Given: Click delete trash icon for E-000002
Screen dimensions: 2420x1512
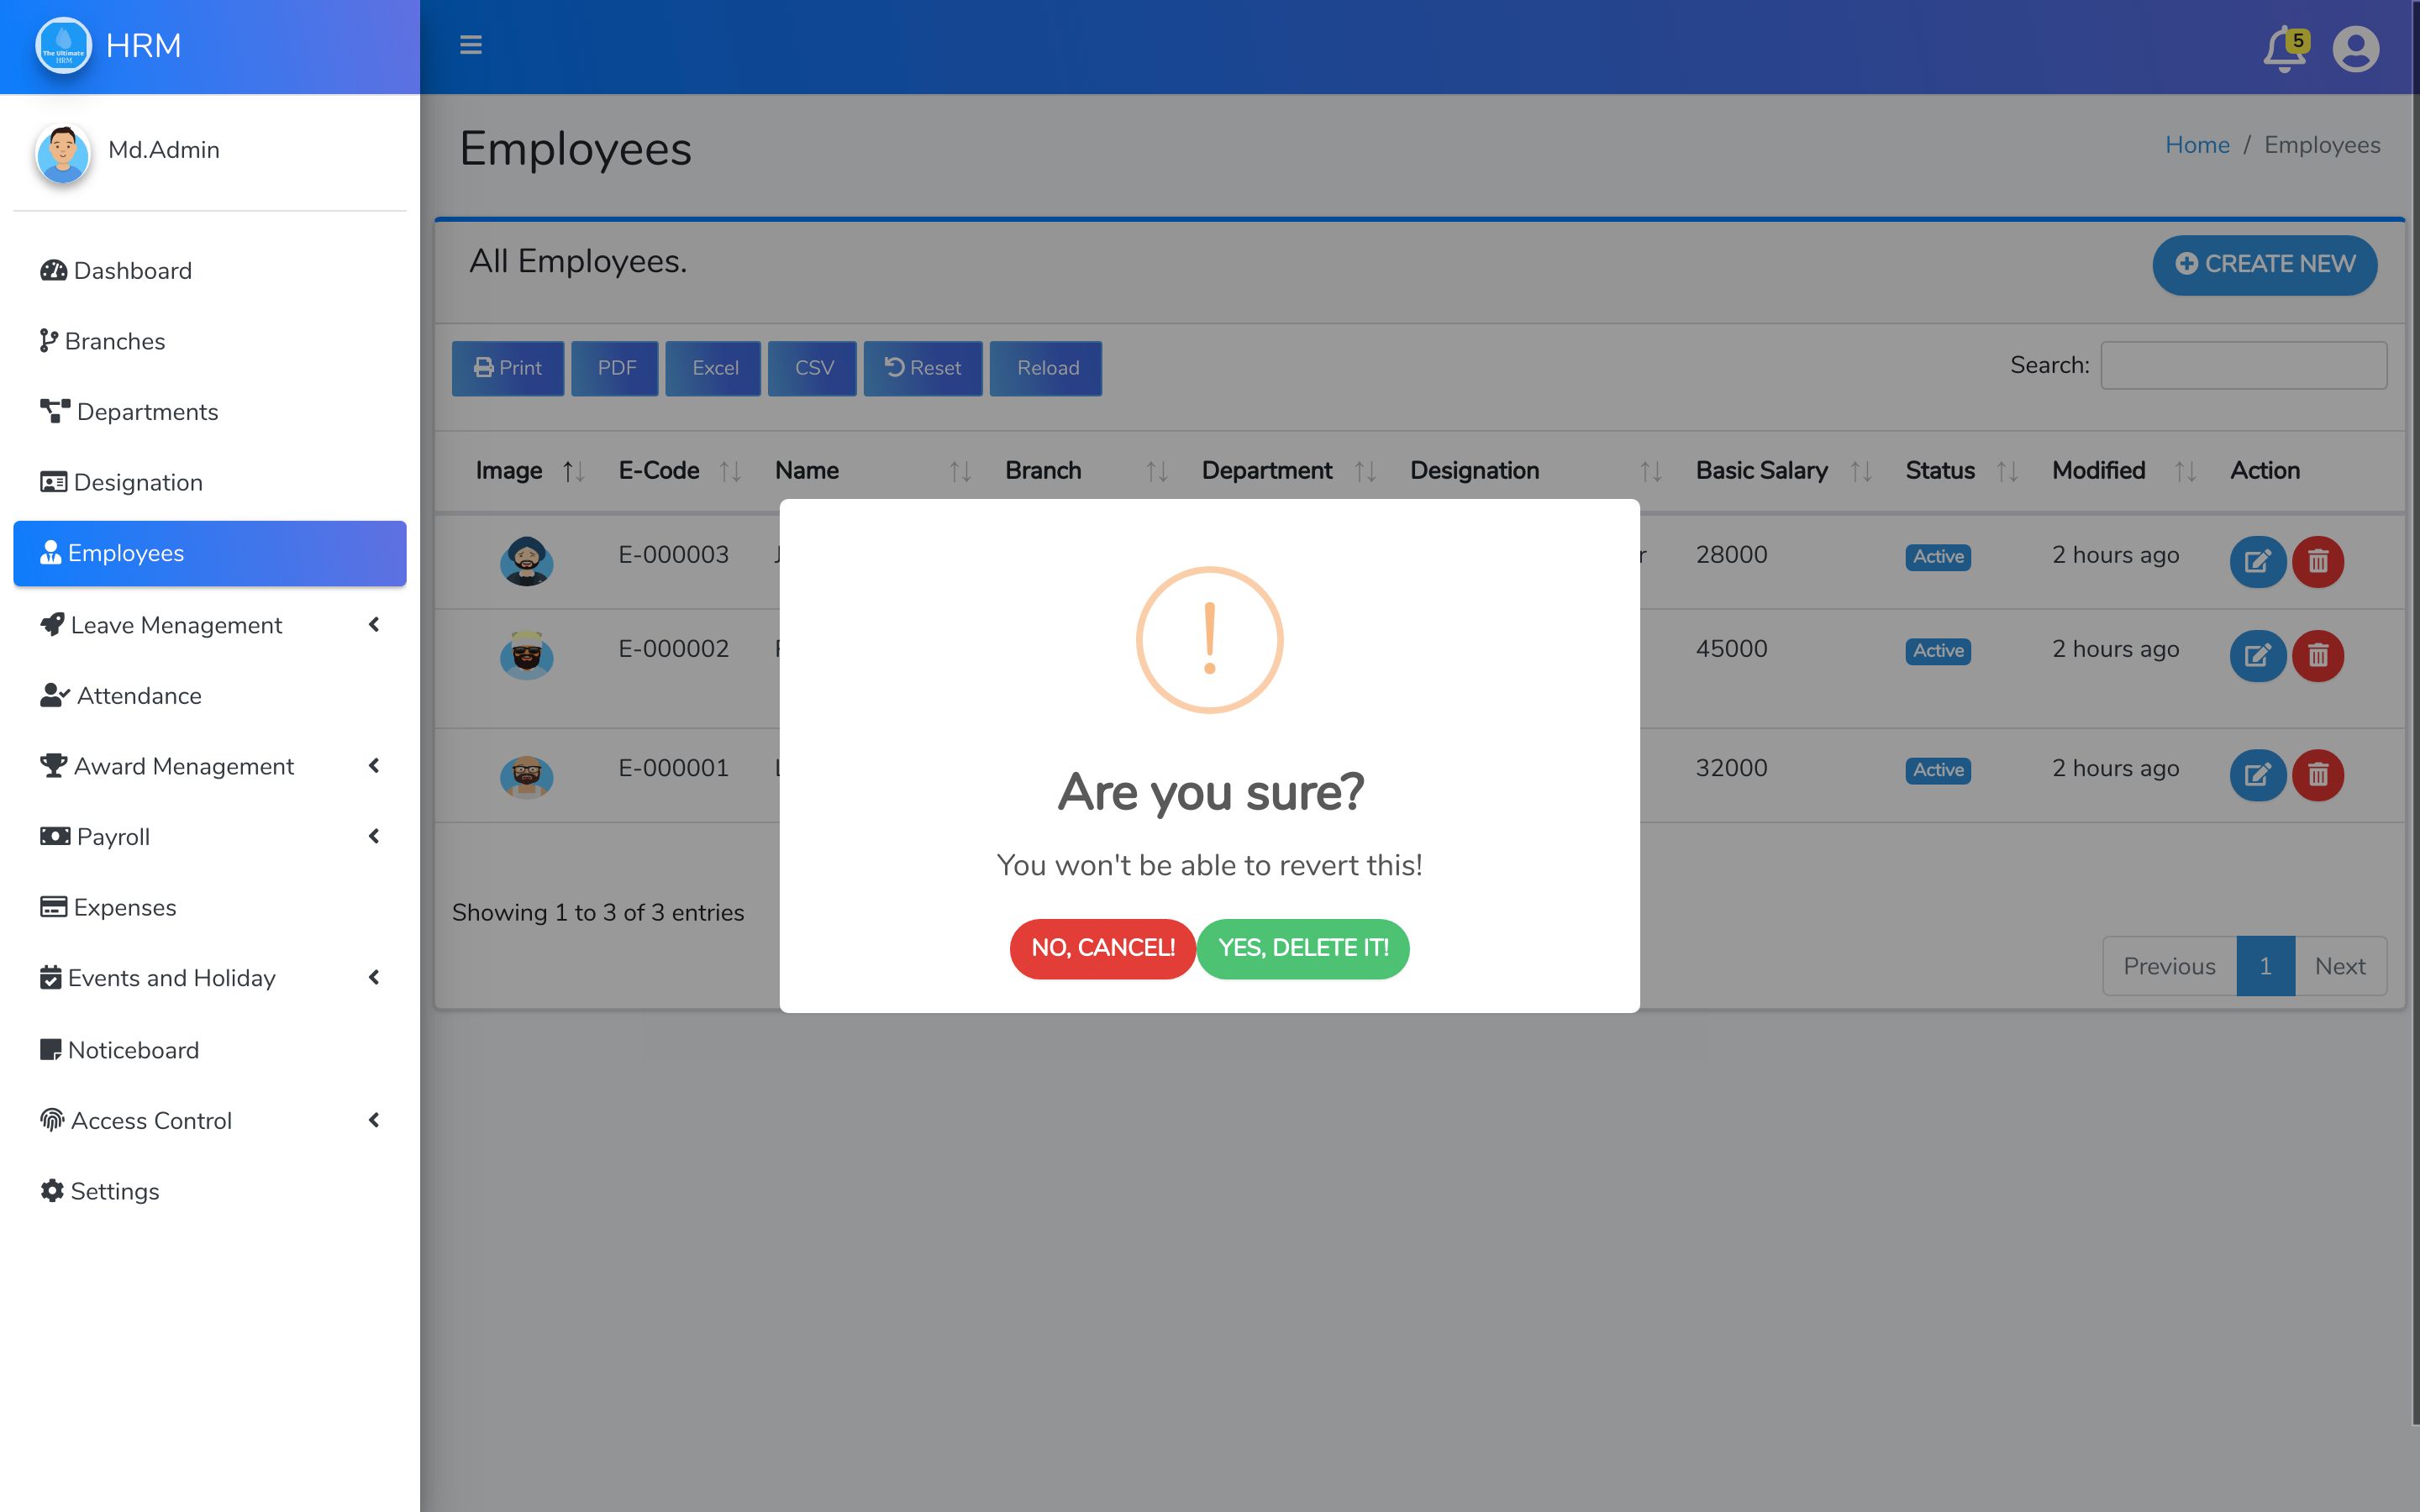Looking at the screenshot, I should click(2317, 656).
